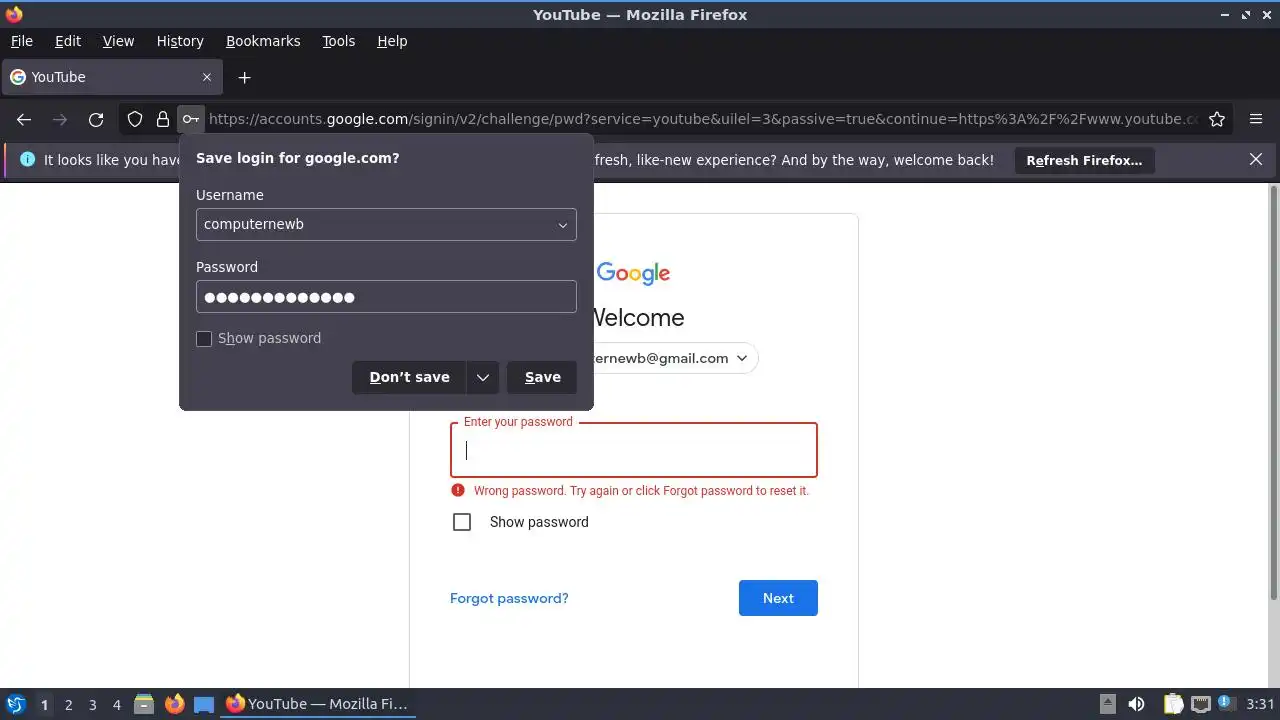
Task: Expand the Username dropdown in save login popup
Action: click(x=563, y=225)
